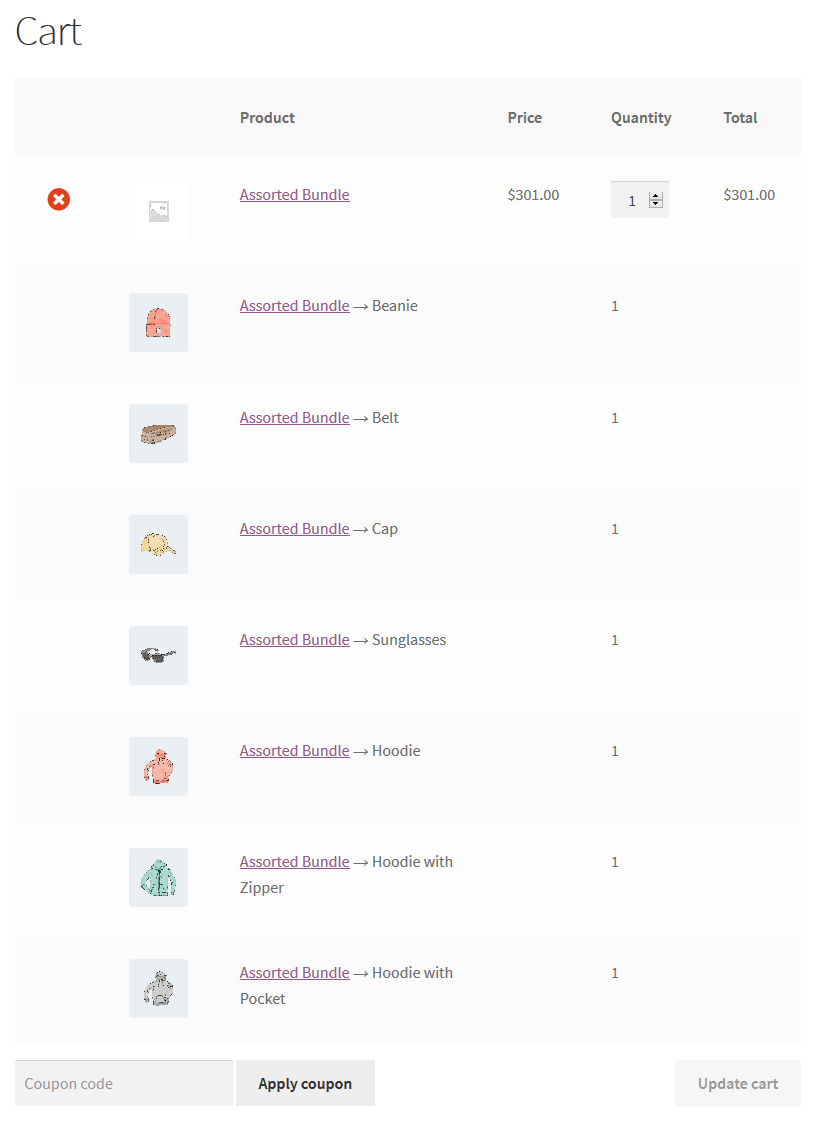Decrease the bundle quantity using down arrow
Image resolution: width=817 pixels, height=1128 pixels.
(656, 204)
